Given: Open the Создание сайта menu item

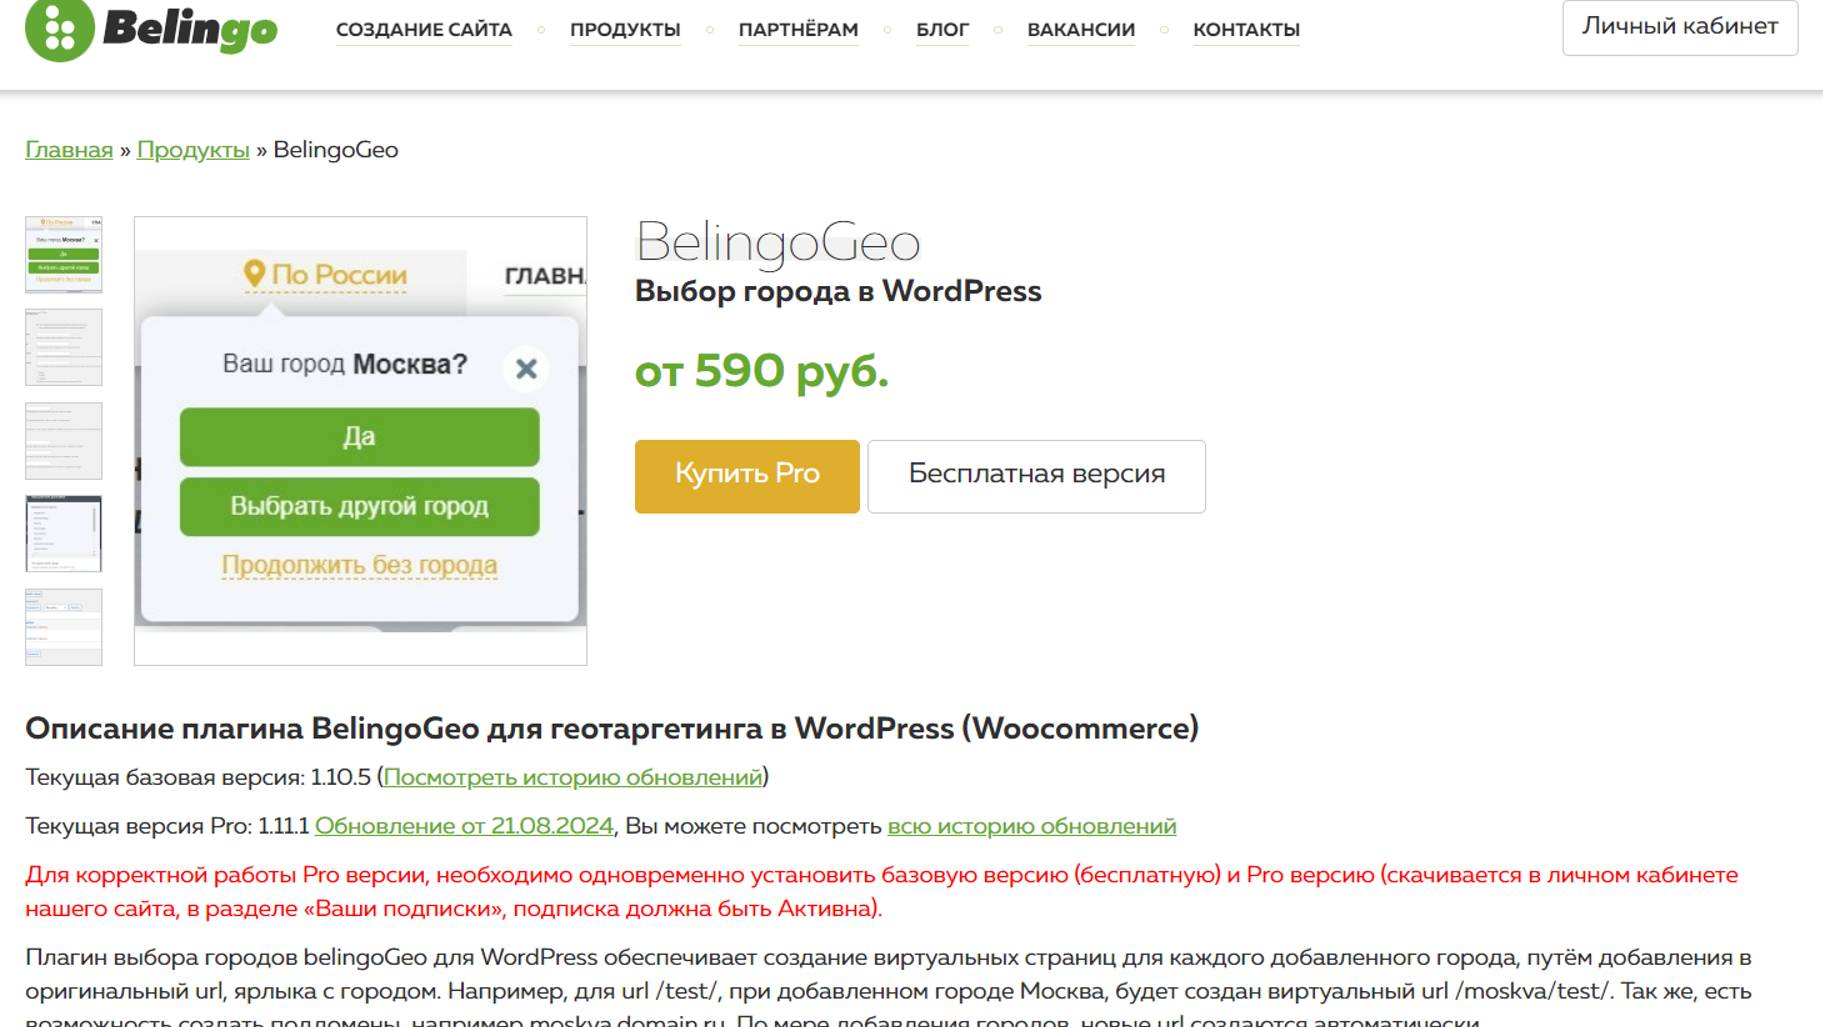Looking at the screenshot, I should (x=424, y=30).
